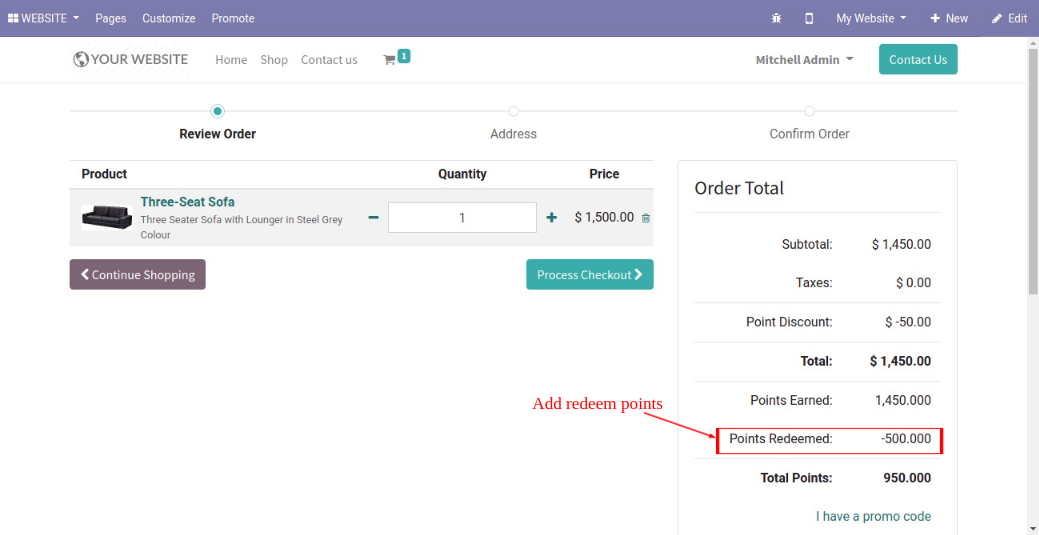Click the $ 1,500.00 product price

[x=604, y=217]
